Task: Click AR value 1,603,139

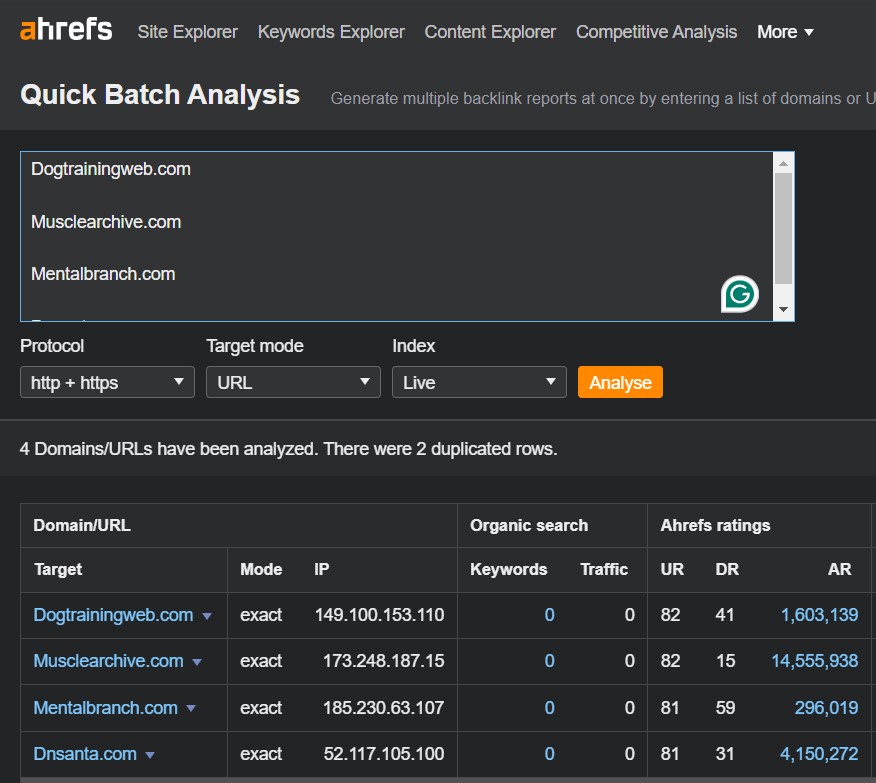Action: 819,615
